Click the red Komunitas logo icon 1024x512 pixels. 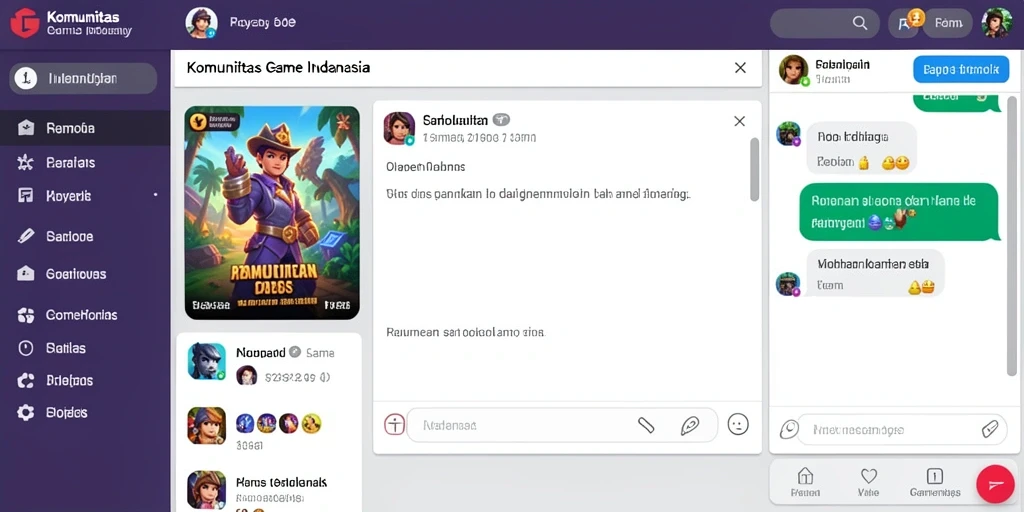(25, 24)
